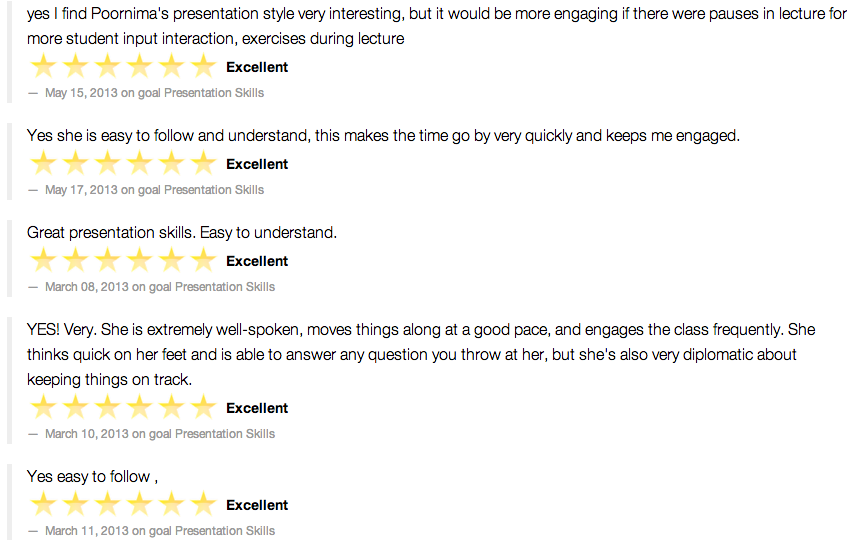Click last star in May 15, 2013 review
The width and height of the screenshot is (858, 540).
[x=203, y=67]
